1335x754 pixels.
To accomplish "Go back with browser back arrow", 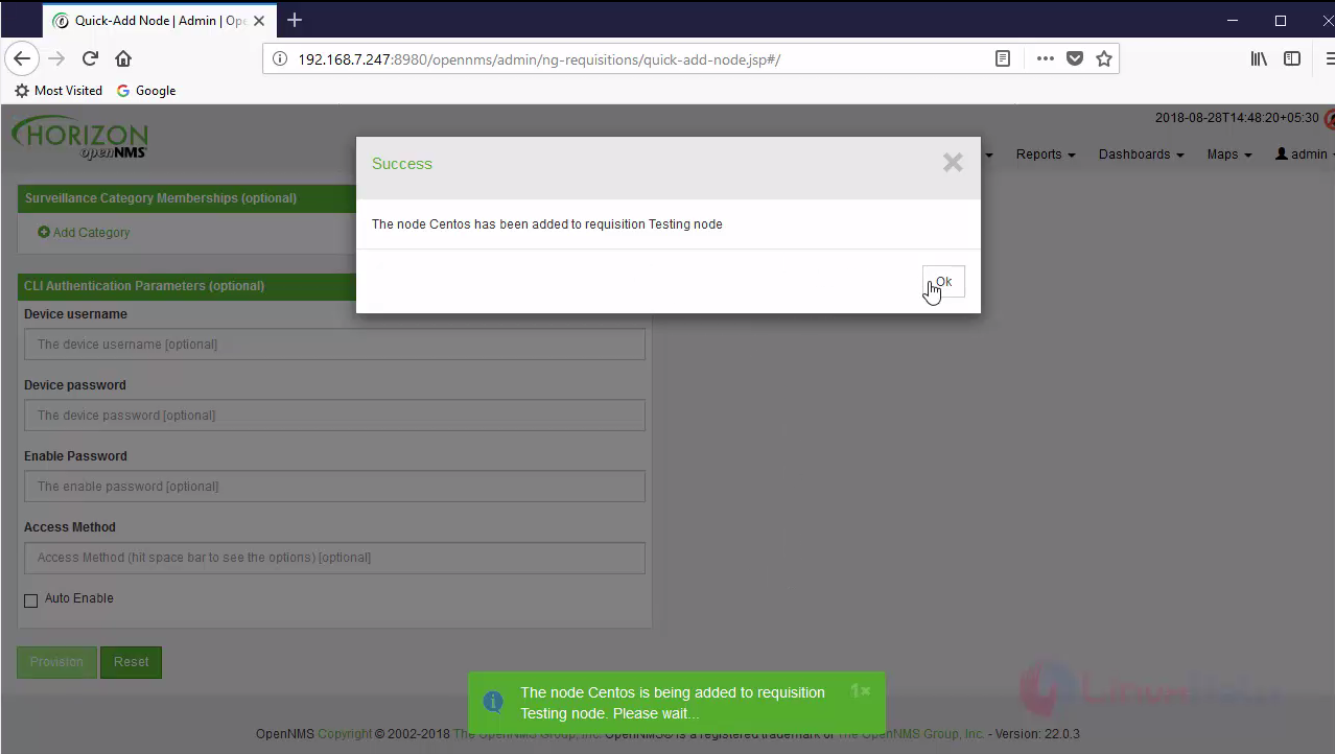I will (x=22, y=59).
